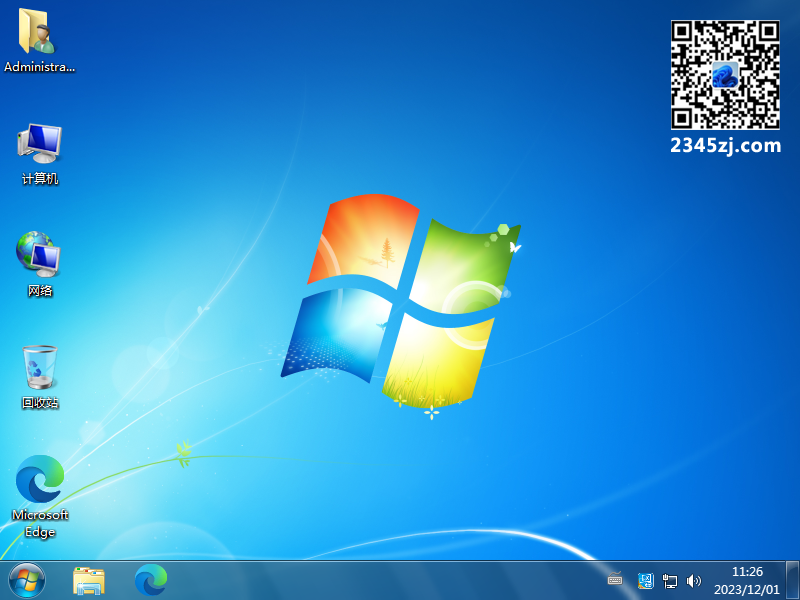The image size is (800, 600).
Task: Select the 计算机 desktop icon
Action: coord(39,154)
